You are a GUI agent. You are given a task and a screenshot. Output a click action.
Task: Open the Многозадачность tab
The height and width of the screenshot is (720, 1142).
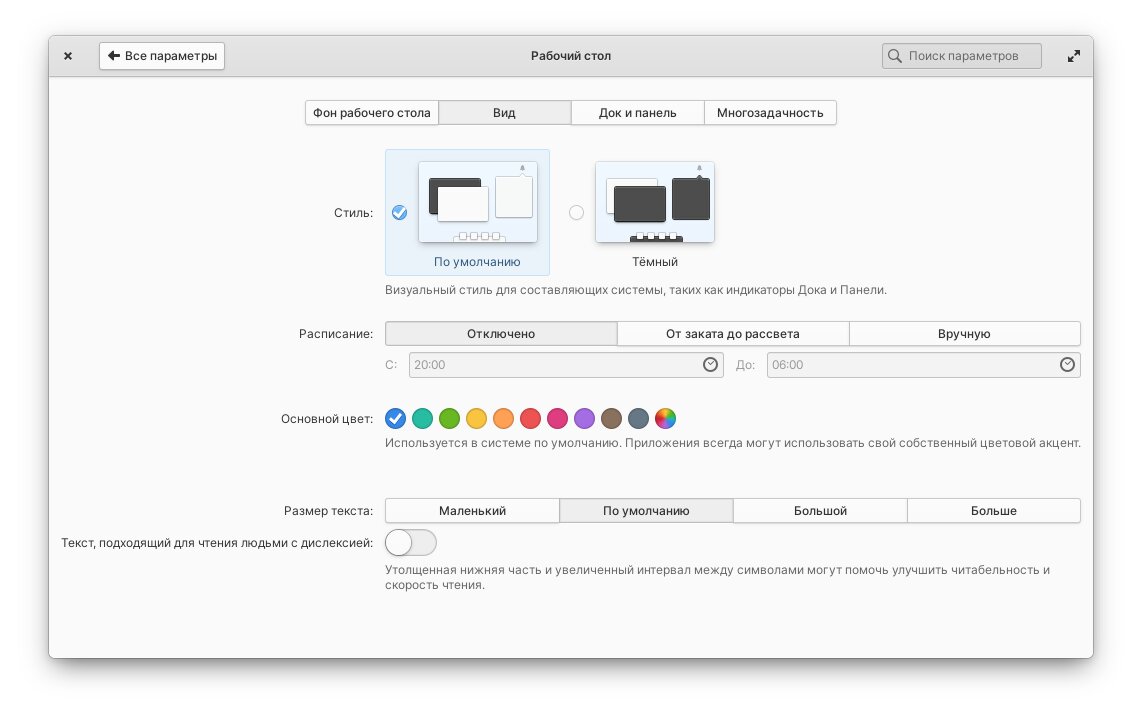(770, 113)
